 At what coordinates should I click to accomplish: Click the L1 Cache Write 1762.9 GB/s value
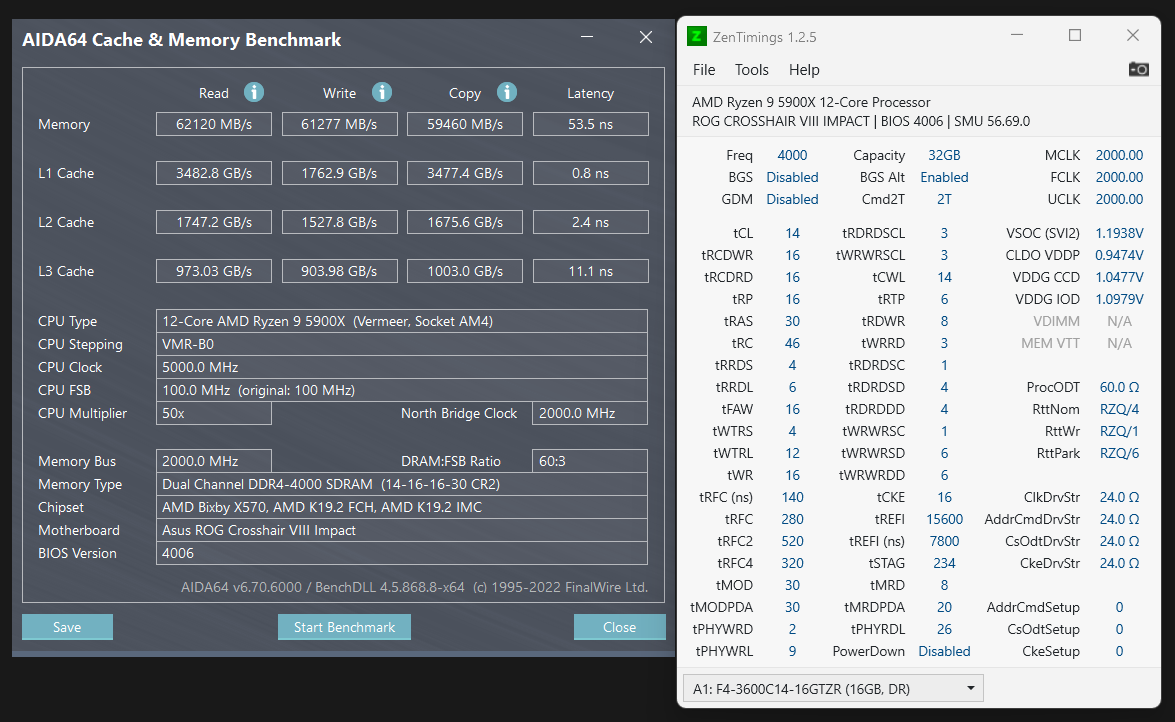[339, 173]
